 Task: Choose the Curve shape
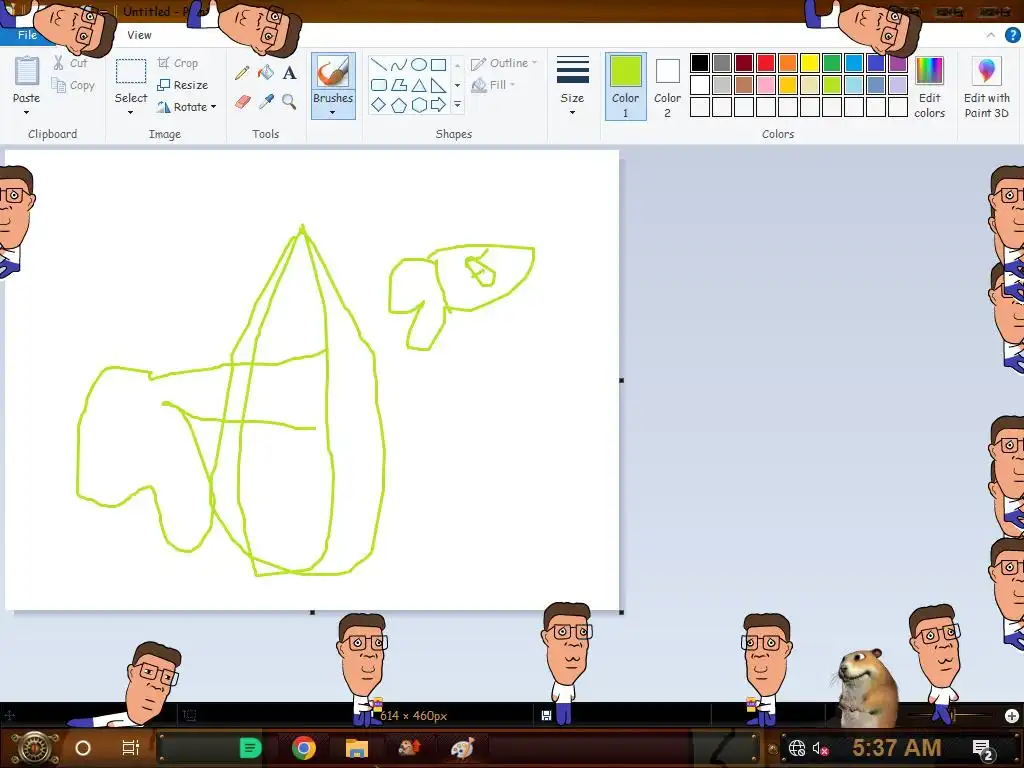coord(398,65)
